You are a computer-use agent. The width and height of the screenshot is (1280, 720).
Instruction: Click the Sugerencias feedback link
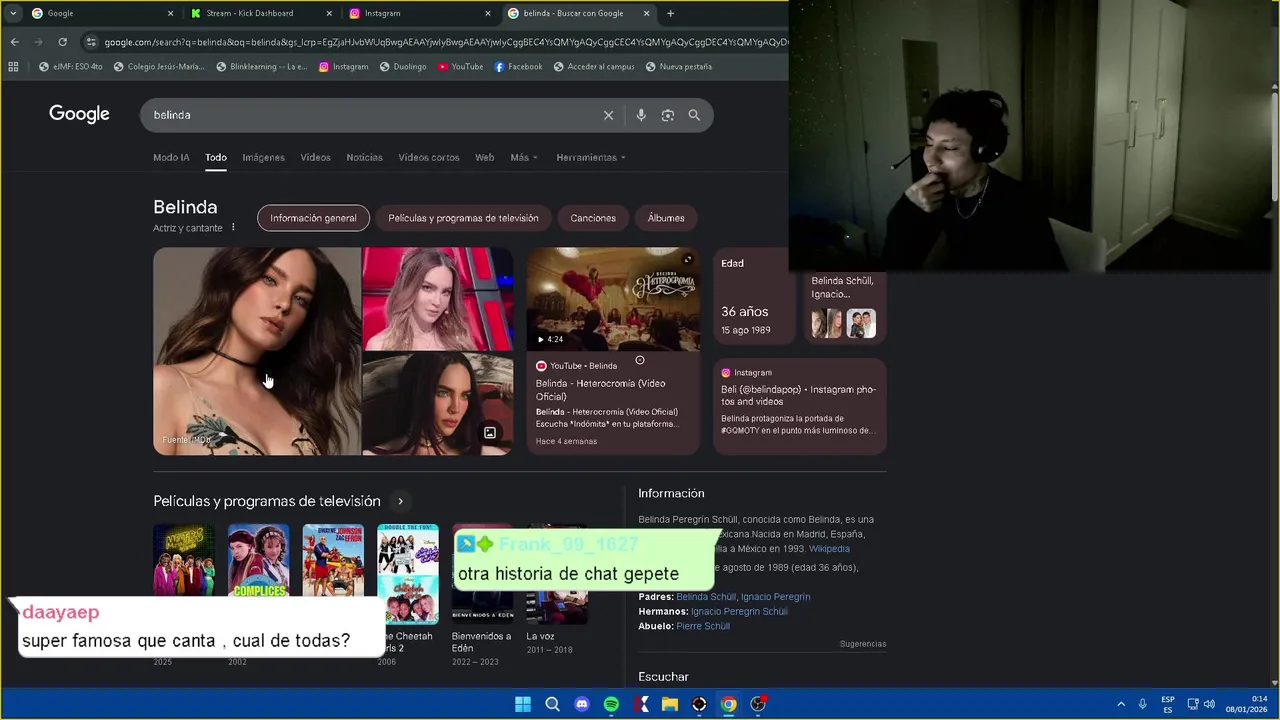pyautogui.click(x=863, y=644)
